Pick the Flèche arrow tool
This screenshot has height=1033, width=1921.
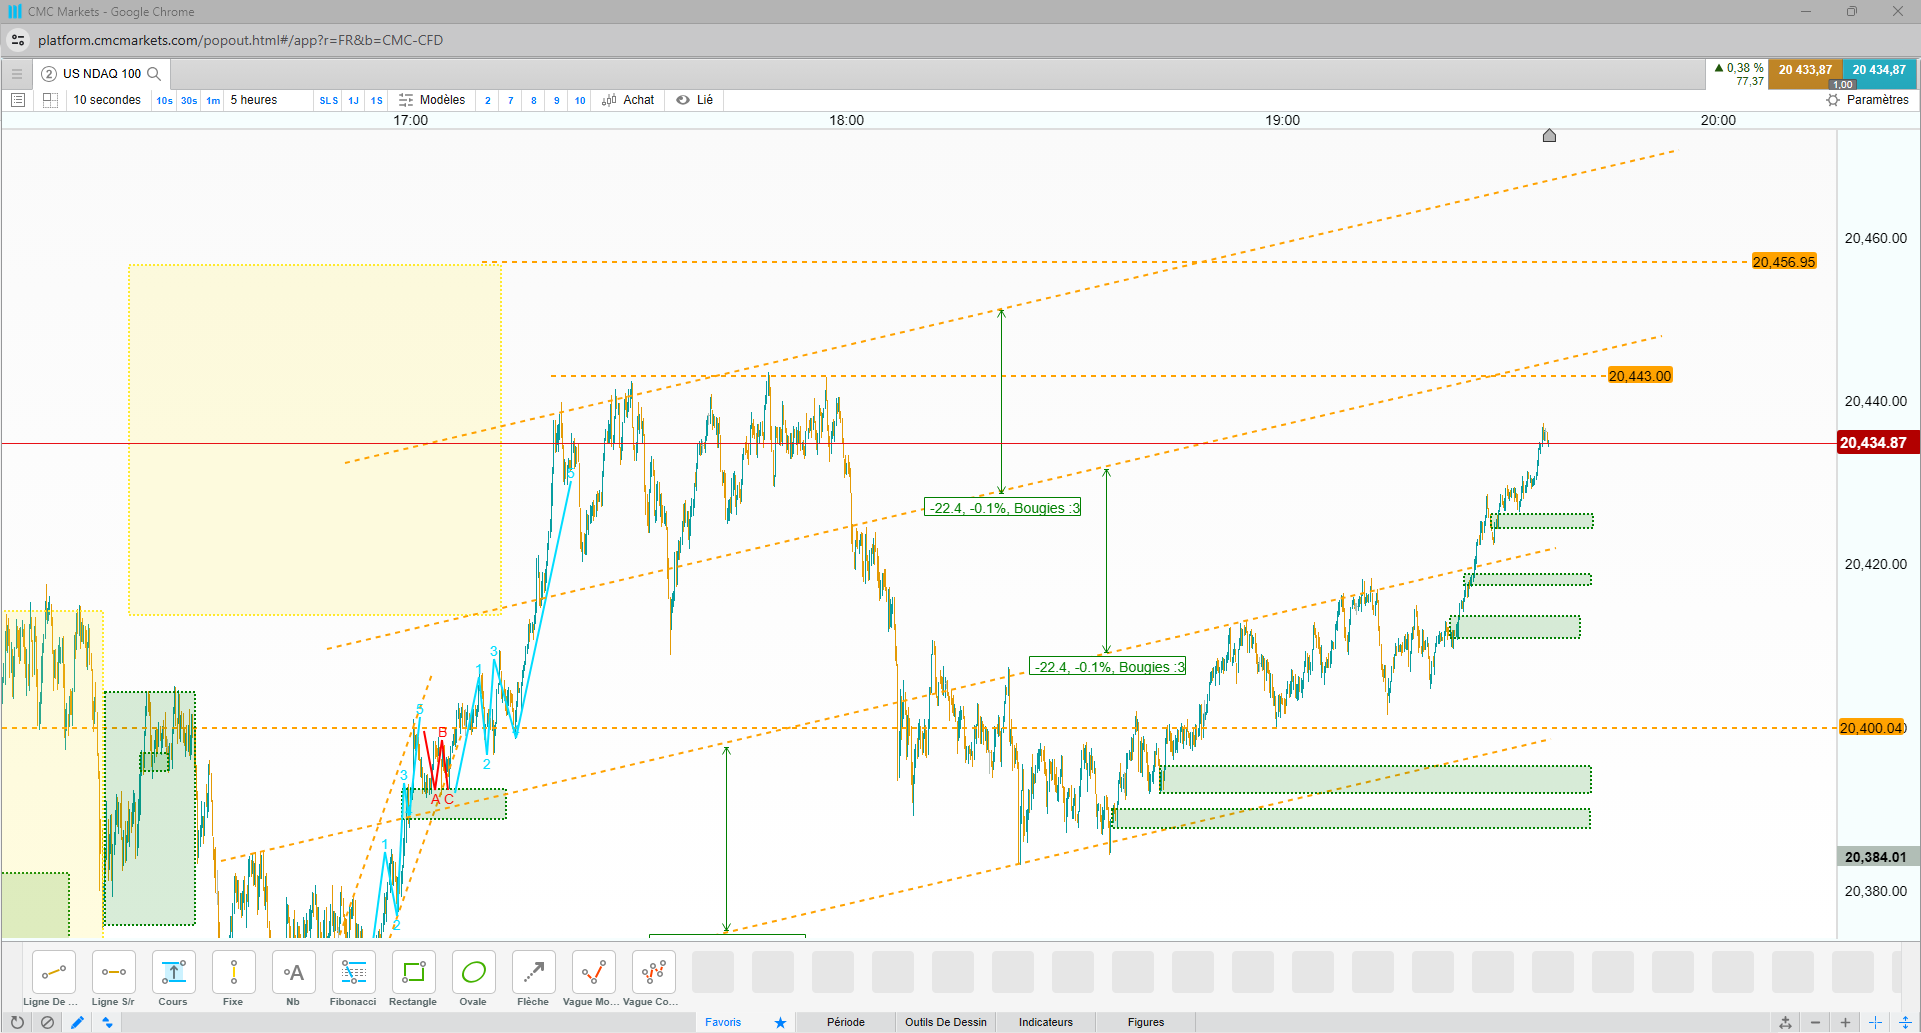tap(533, 979)
